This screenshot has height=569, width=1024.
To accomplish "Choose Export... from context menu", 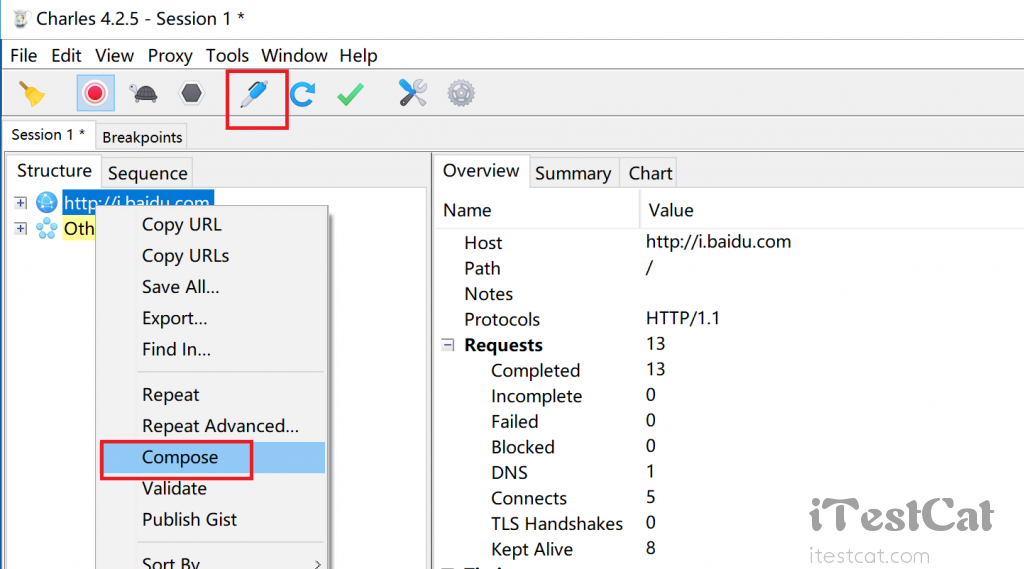I will pos(213,319).
